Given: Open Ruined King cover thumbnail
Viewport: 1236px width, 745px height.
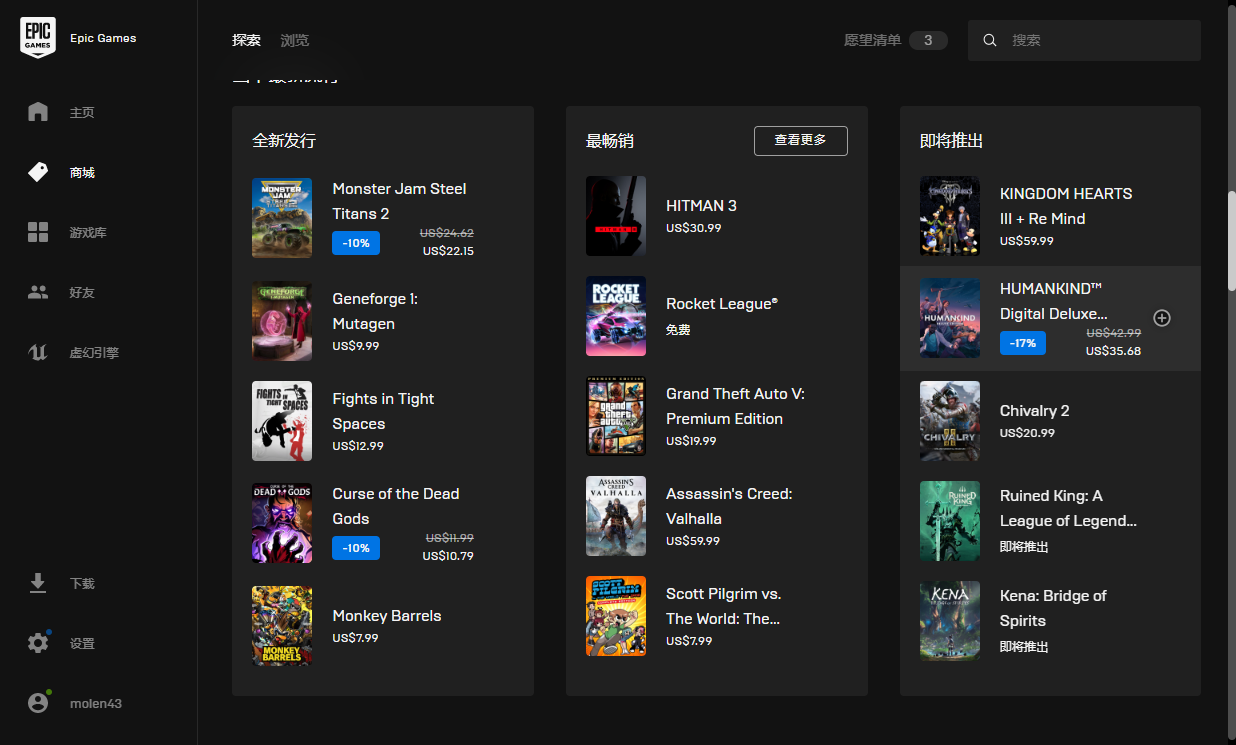Looking at the screenshot, I should (x=950, y=521).
